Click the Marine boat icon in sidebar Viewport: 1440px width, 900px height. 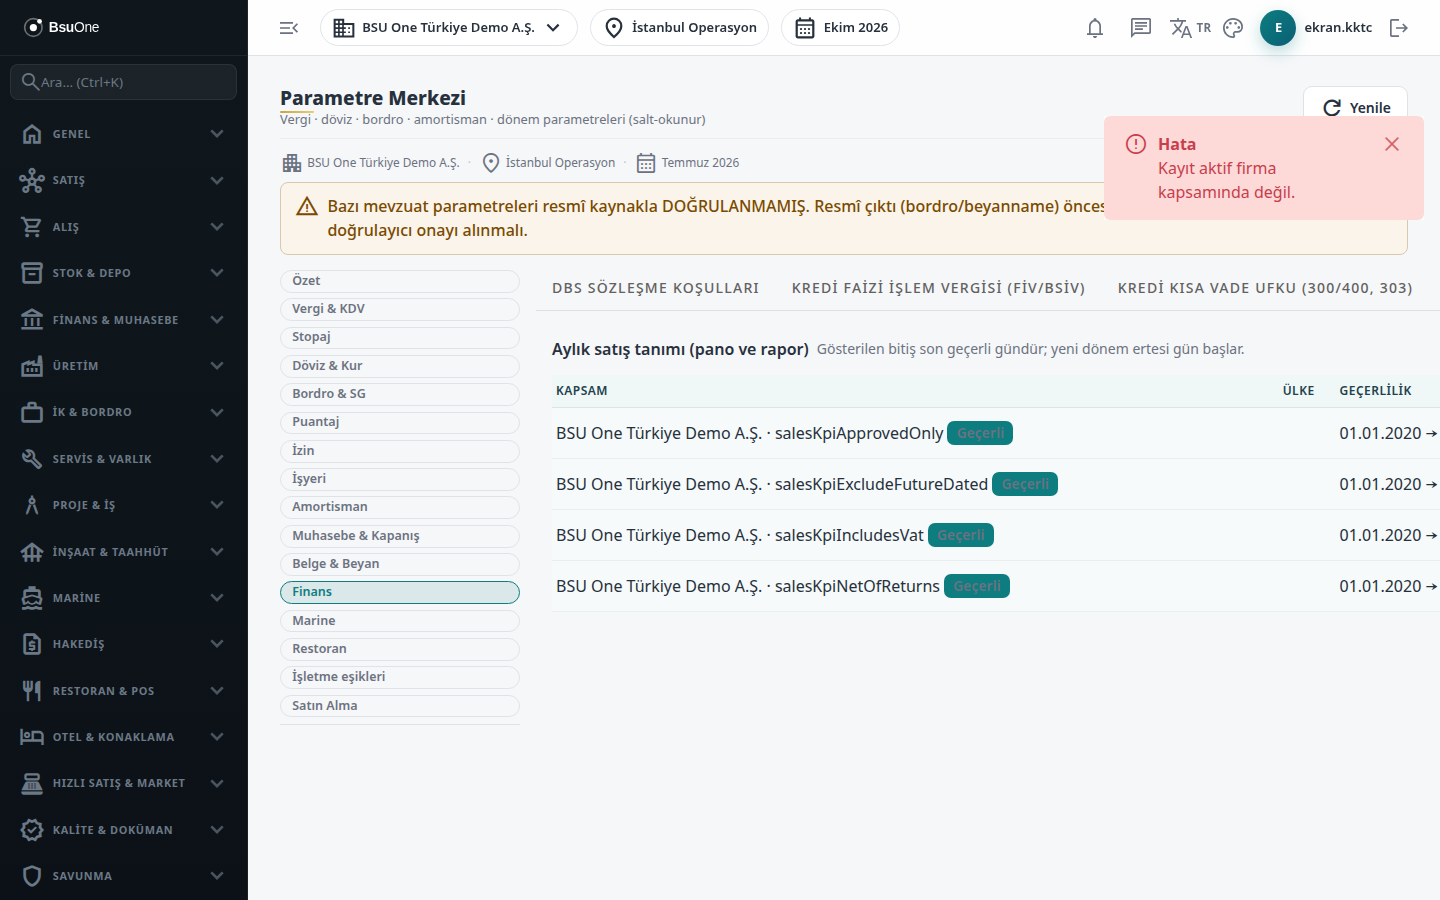pyautogui.click(x=32, y=598)
